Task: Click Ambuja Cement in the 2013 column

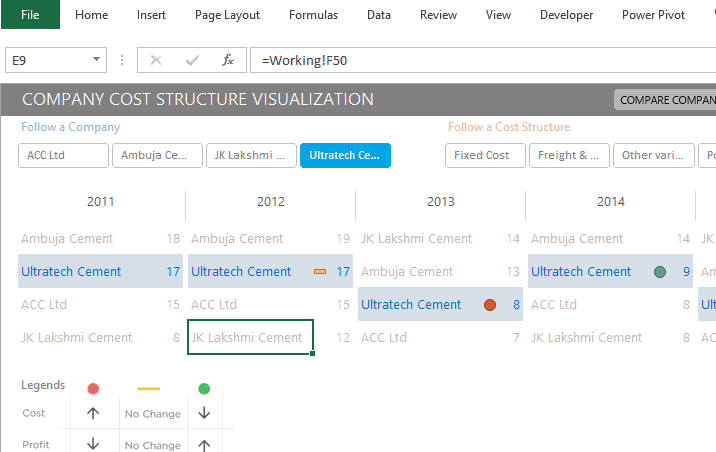Action: click(x=407, y=271)
